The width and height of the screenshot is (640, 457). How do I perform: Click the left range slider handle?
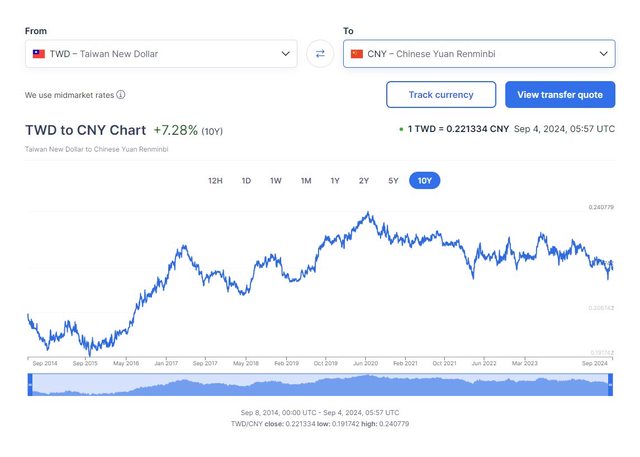[x=29, y=385]
